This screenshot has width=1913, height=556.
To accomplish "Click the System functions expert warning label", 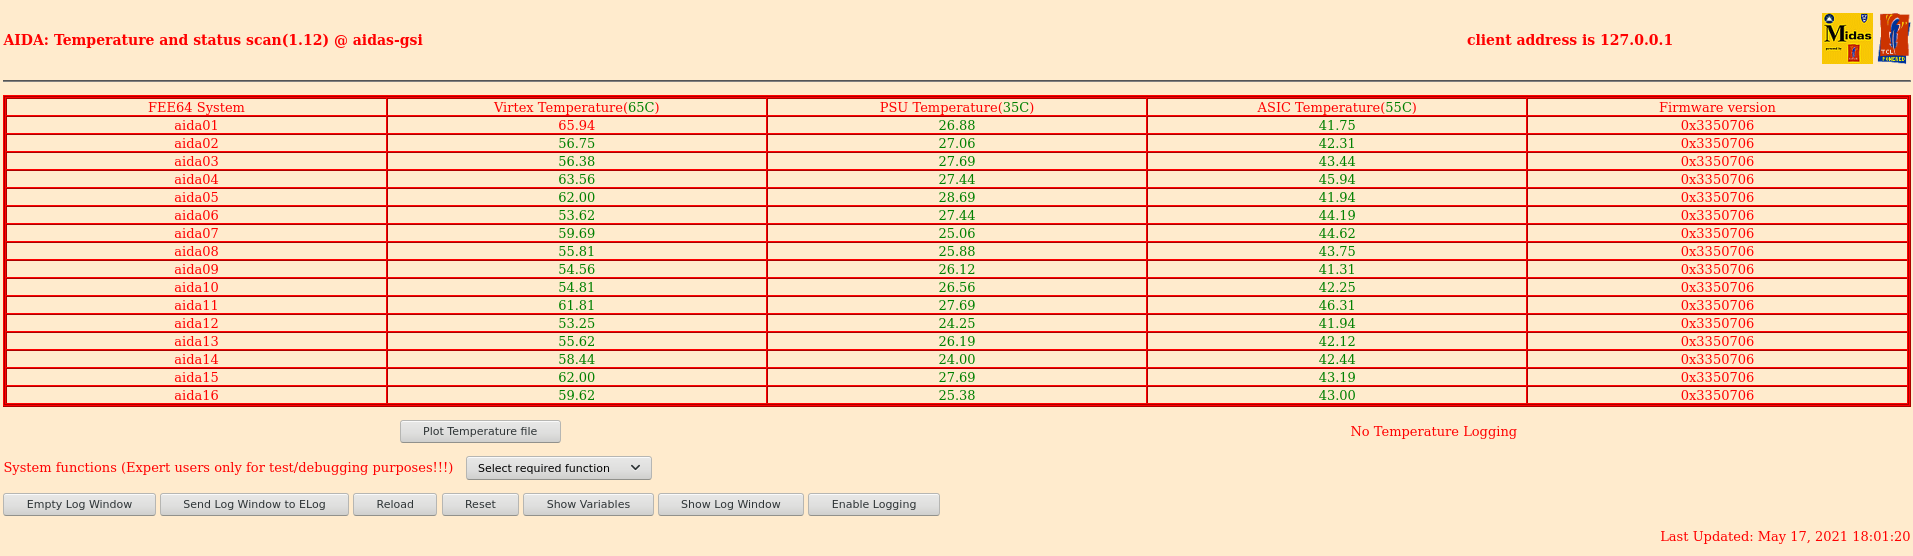I will click(228, 467).
